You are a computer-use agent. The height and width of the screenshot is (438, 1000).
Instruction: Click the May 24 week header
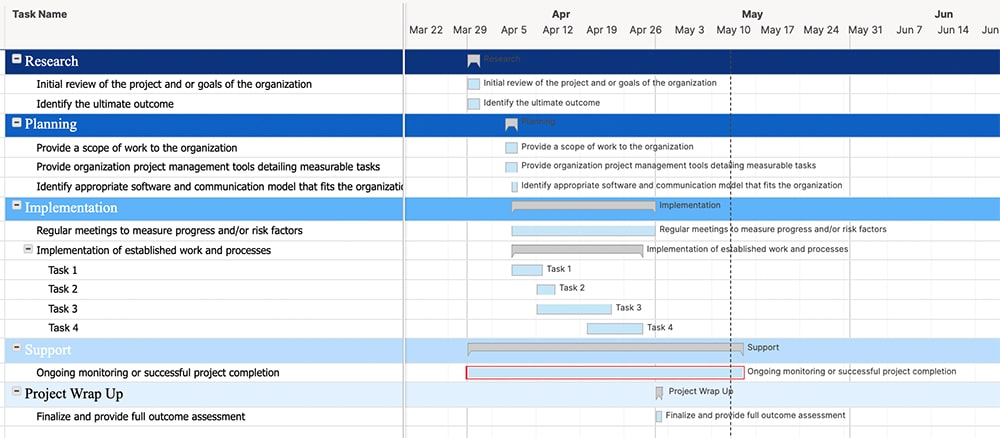[x=821, y=30]
